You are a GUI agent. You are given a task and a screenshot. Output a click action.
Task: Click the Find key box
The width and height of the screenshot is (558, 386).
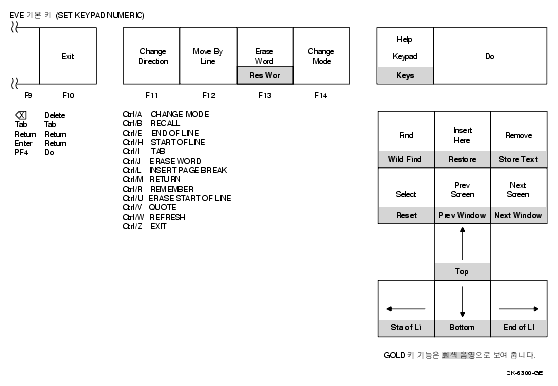pyautogui.click(x=406, y=139)
